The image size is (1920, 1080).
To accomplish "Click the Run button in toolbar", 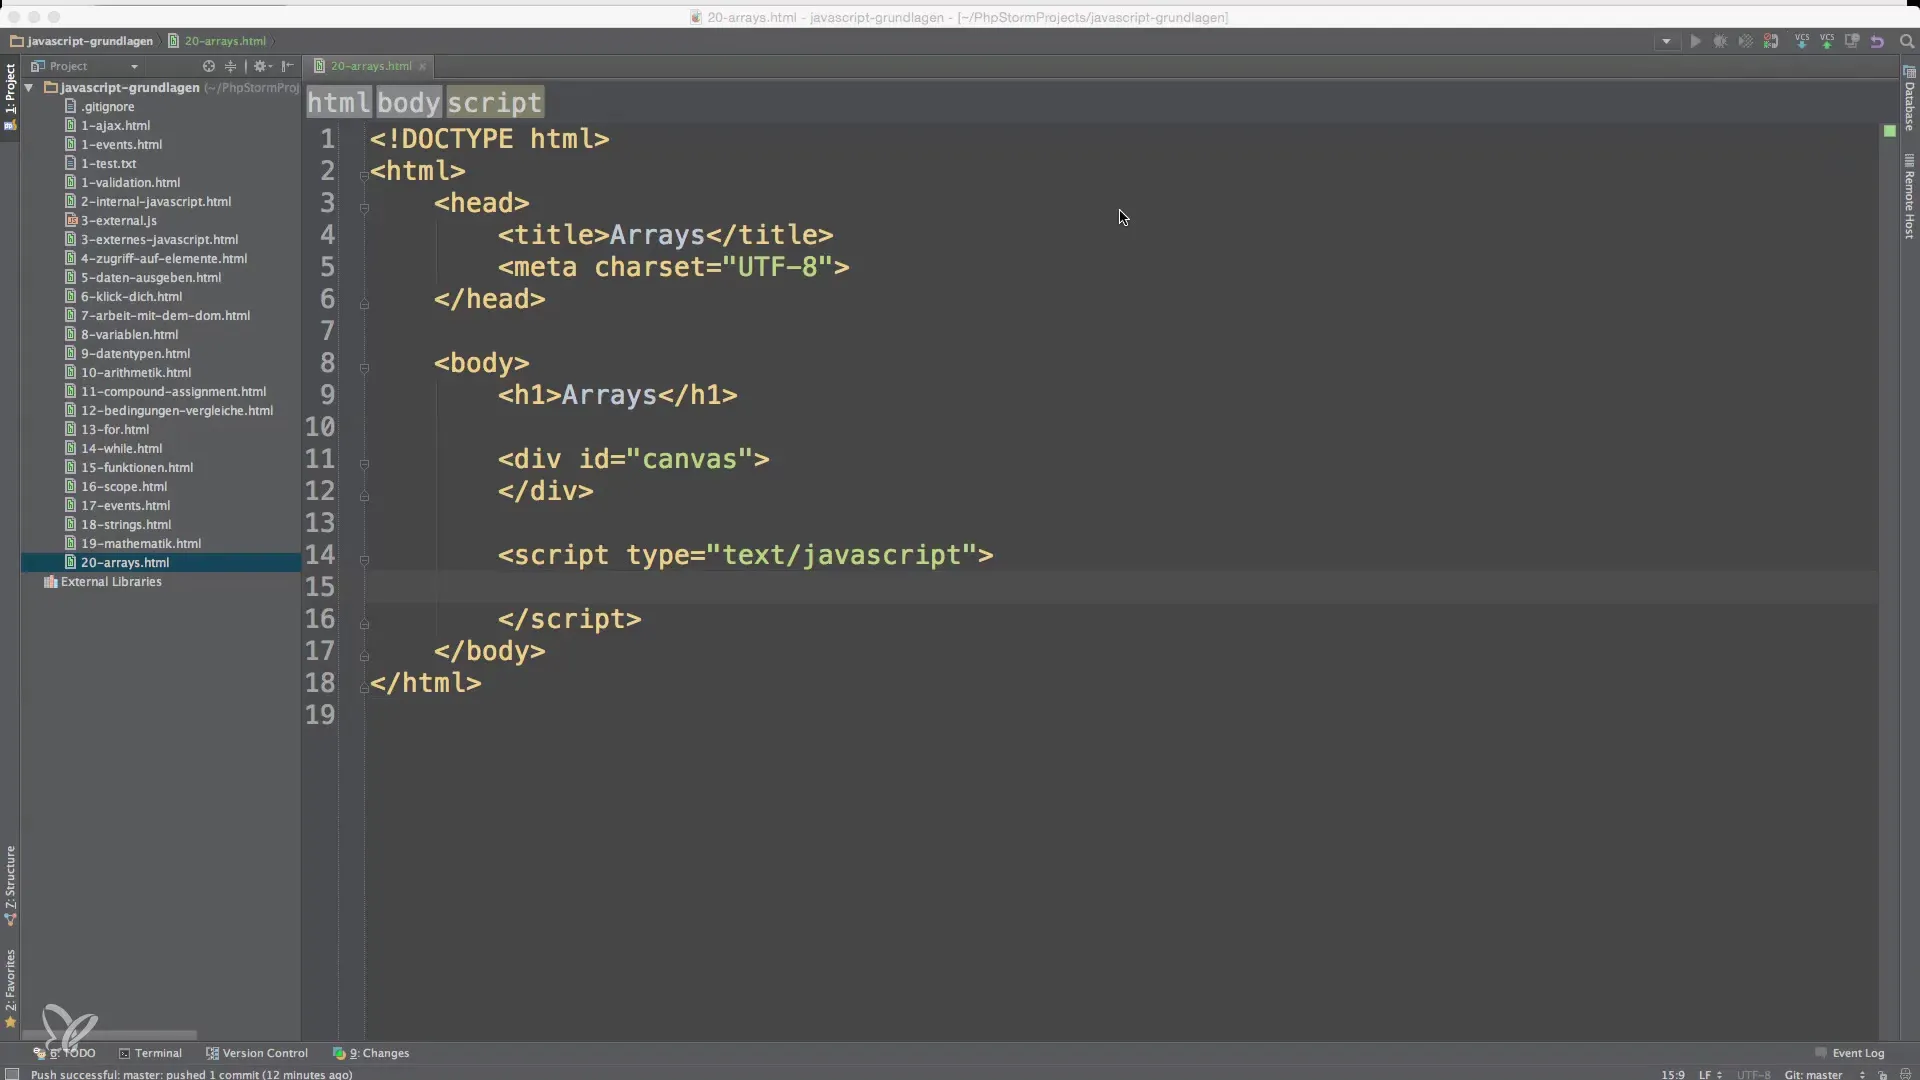I will tap(1695, 42).
